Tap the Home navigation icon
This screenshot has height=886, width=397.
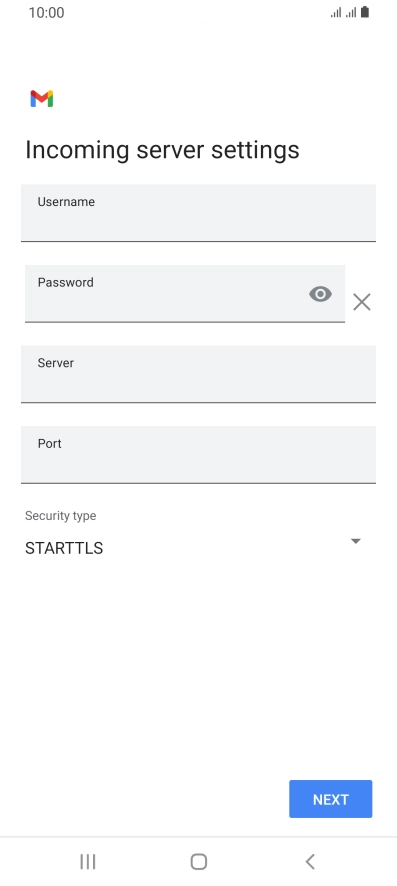point(199,862)
